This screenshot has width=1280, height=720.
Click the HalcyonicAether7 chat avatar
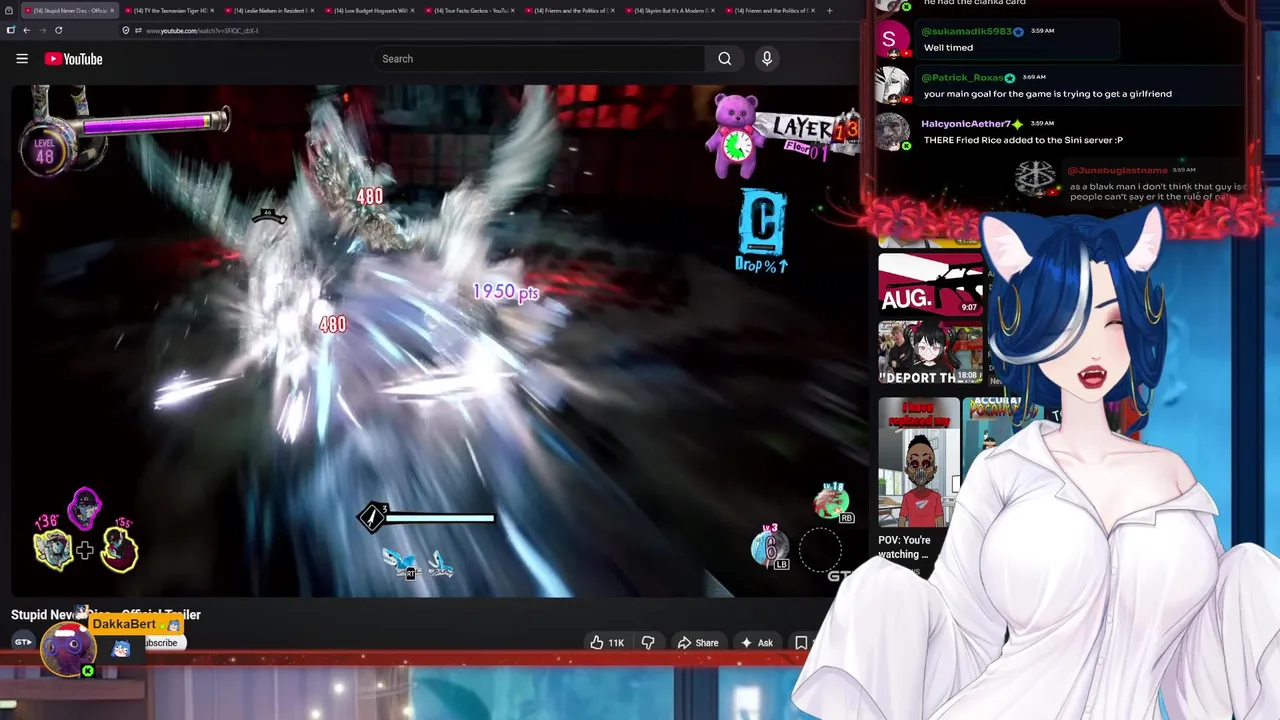tap(892, 132)
